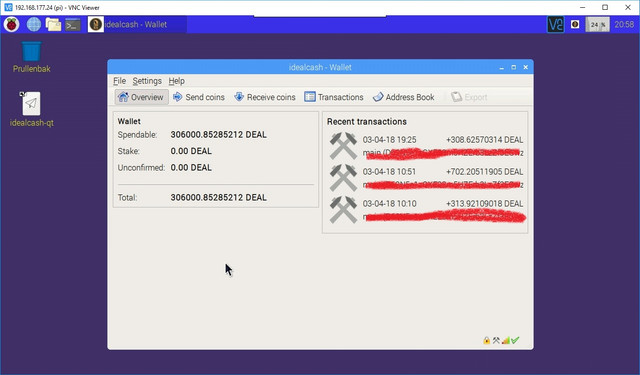Open the Raspberry Pi main menu
640x375 pixels.
click(11, 24)
